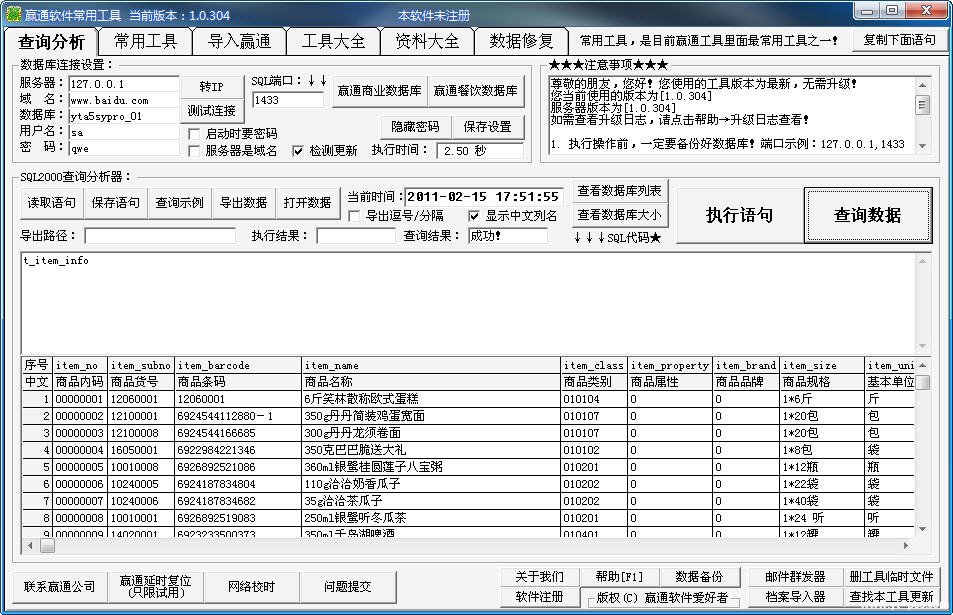
Task: Click the item_name column header
Action: tap(431, 365)
